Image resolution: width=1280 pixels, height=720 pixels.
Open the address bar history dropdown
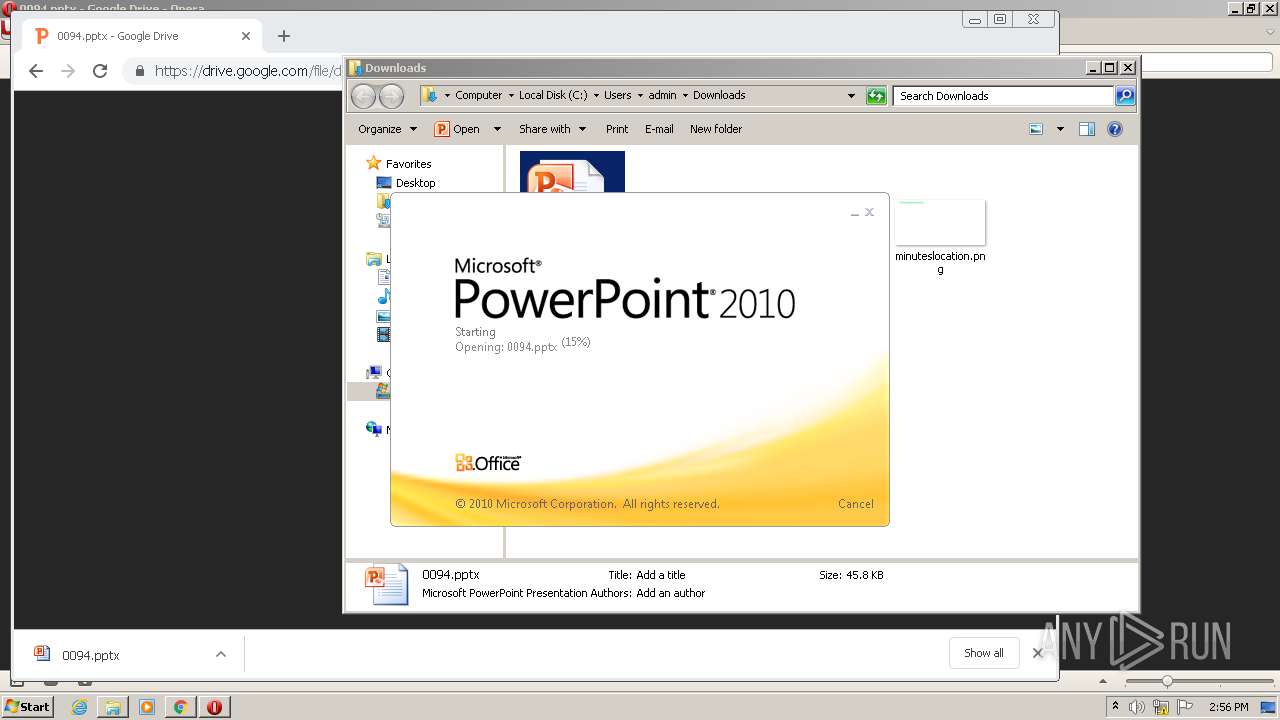coord(851,96)
